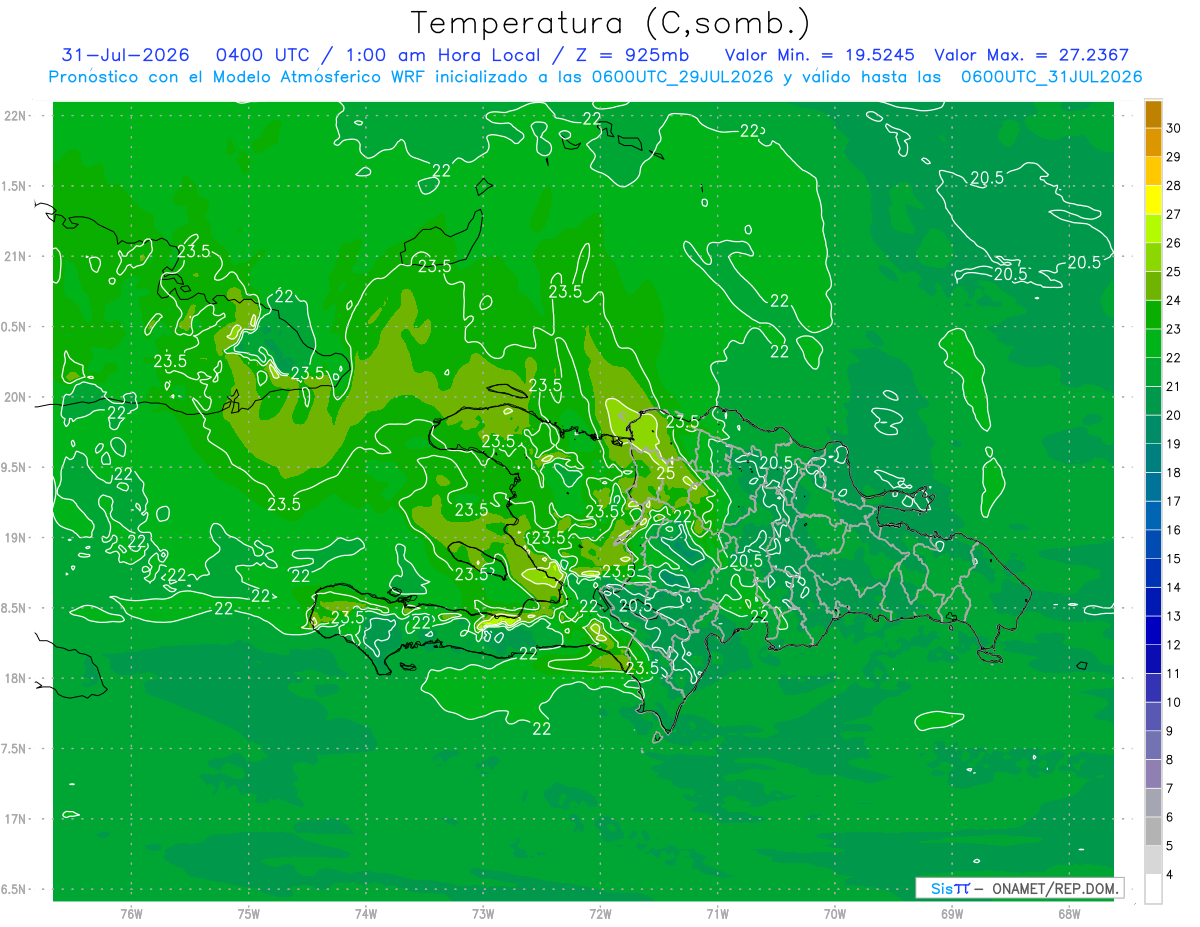
Task: Click the 76W longitude axis label
Action: (x=131, y=913)
